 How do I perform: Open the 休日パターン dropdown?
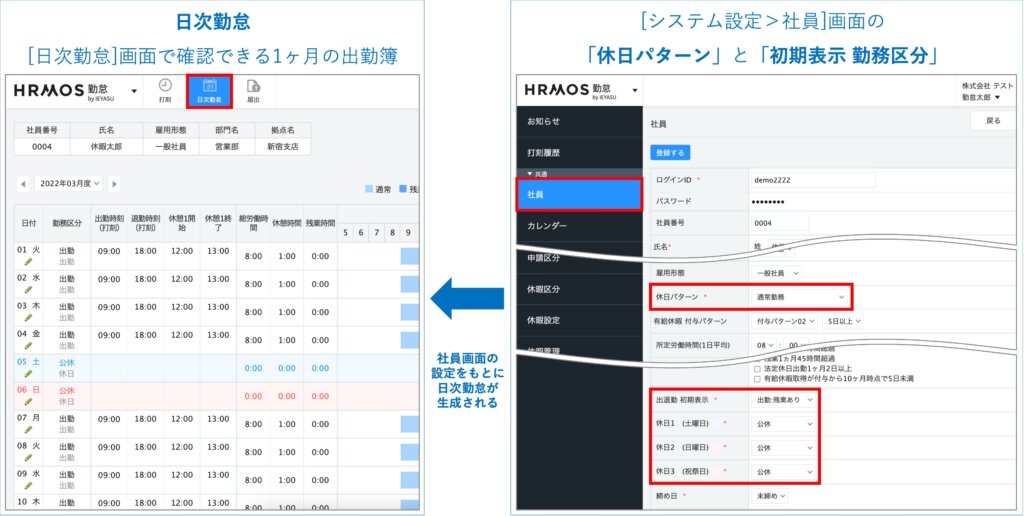[x=800, y=297]
